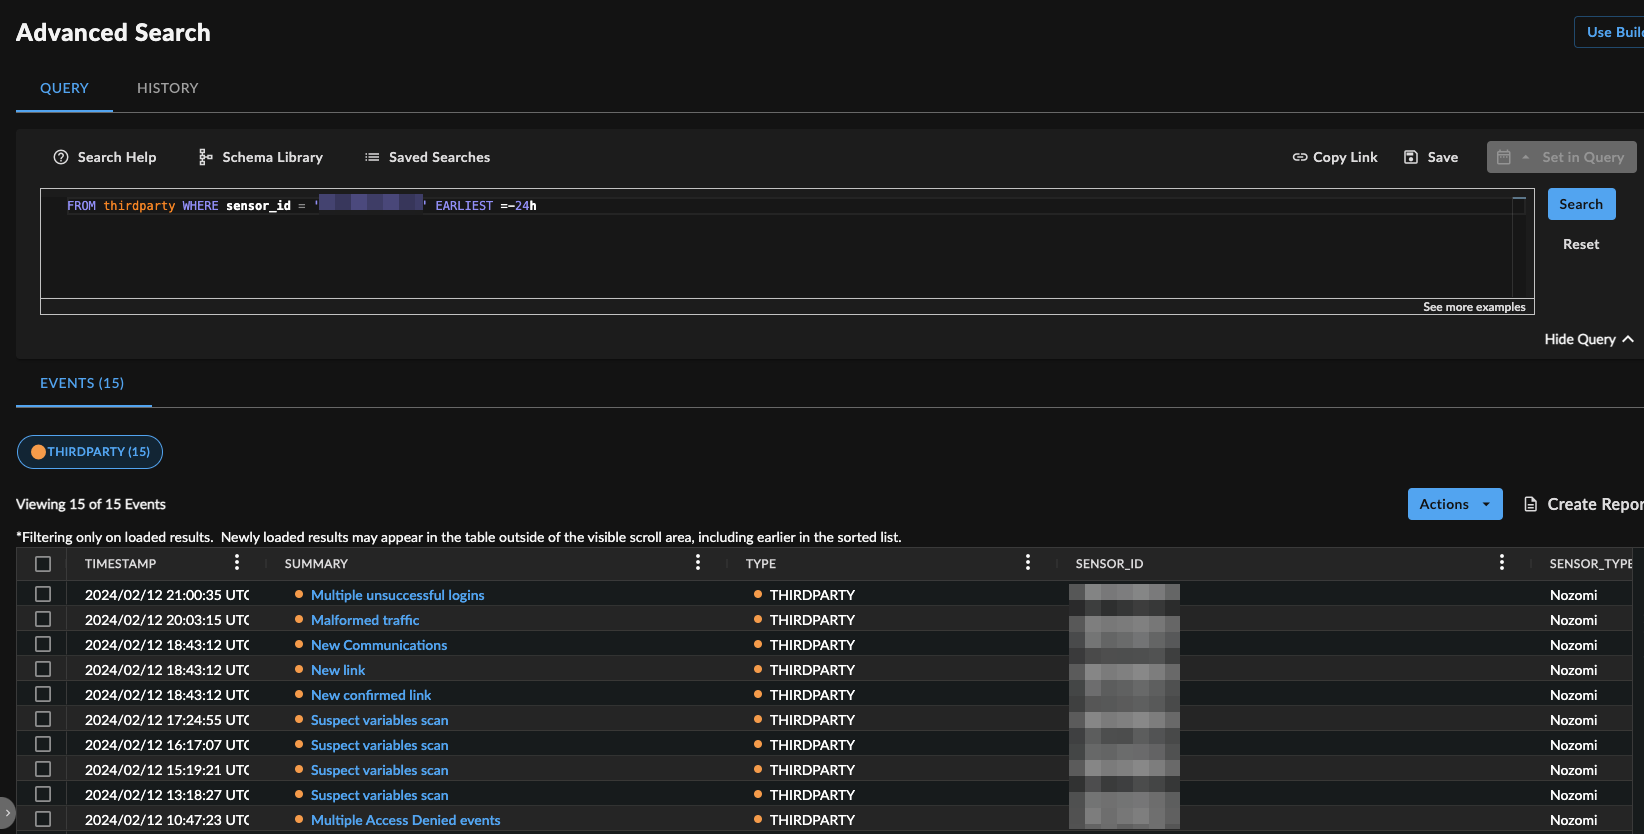
Task: Switch to the History tab
Action: click(x=168, y=88)
